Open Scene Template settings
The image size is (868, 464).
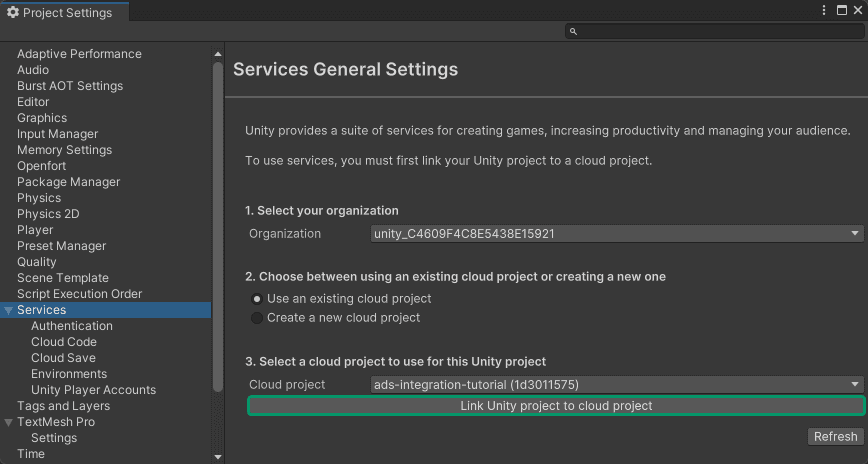coord(63,279)
